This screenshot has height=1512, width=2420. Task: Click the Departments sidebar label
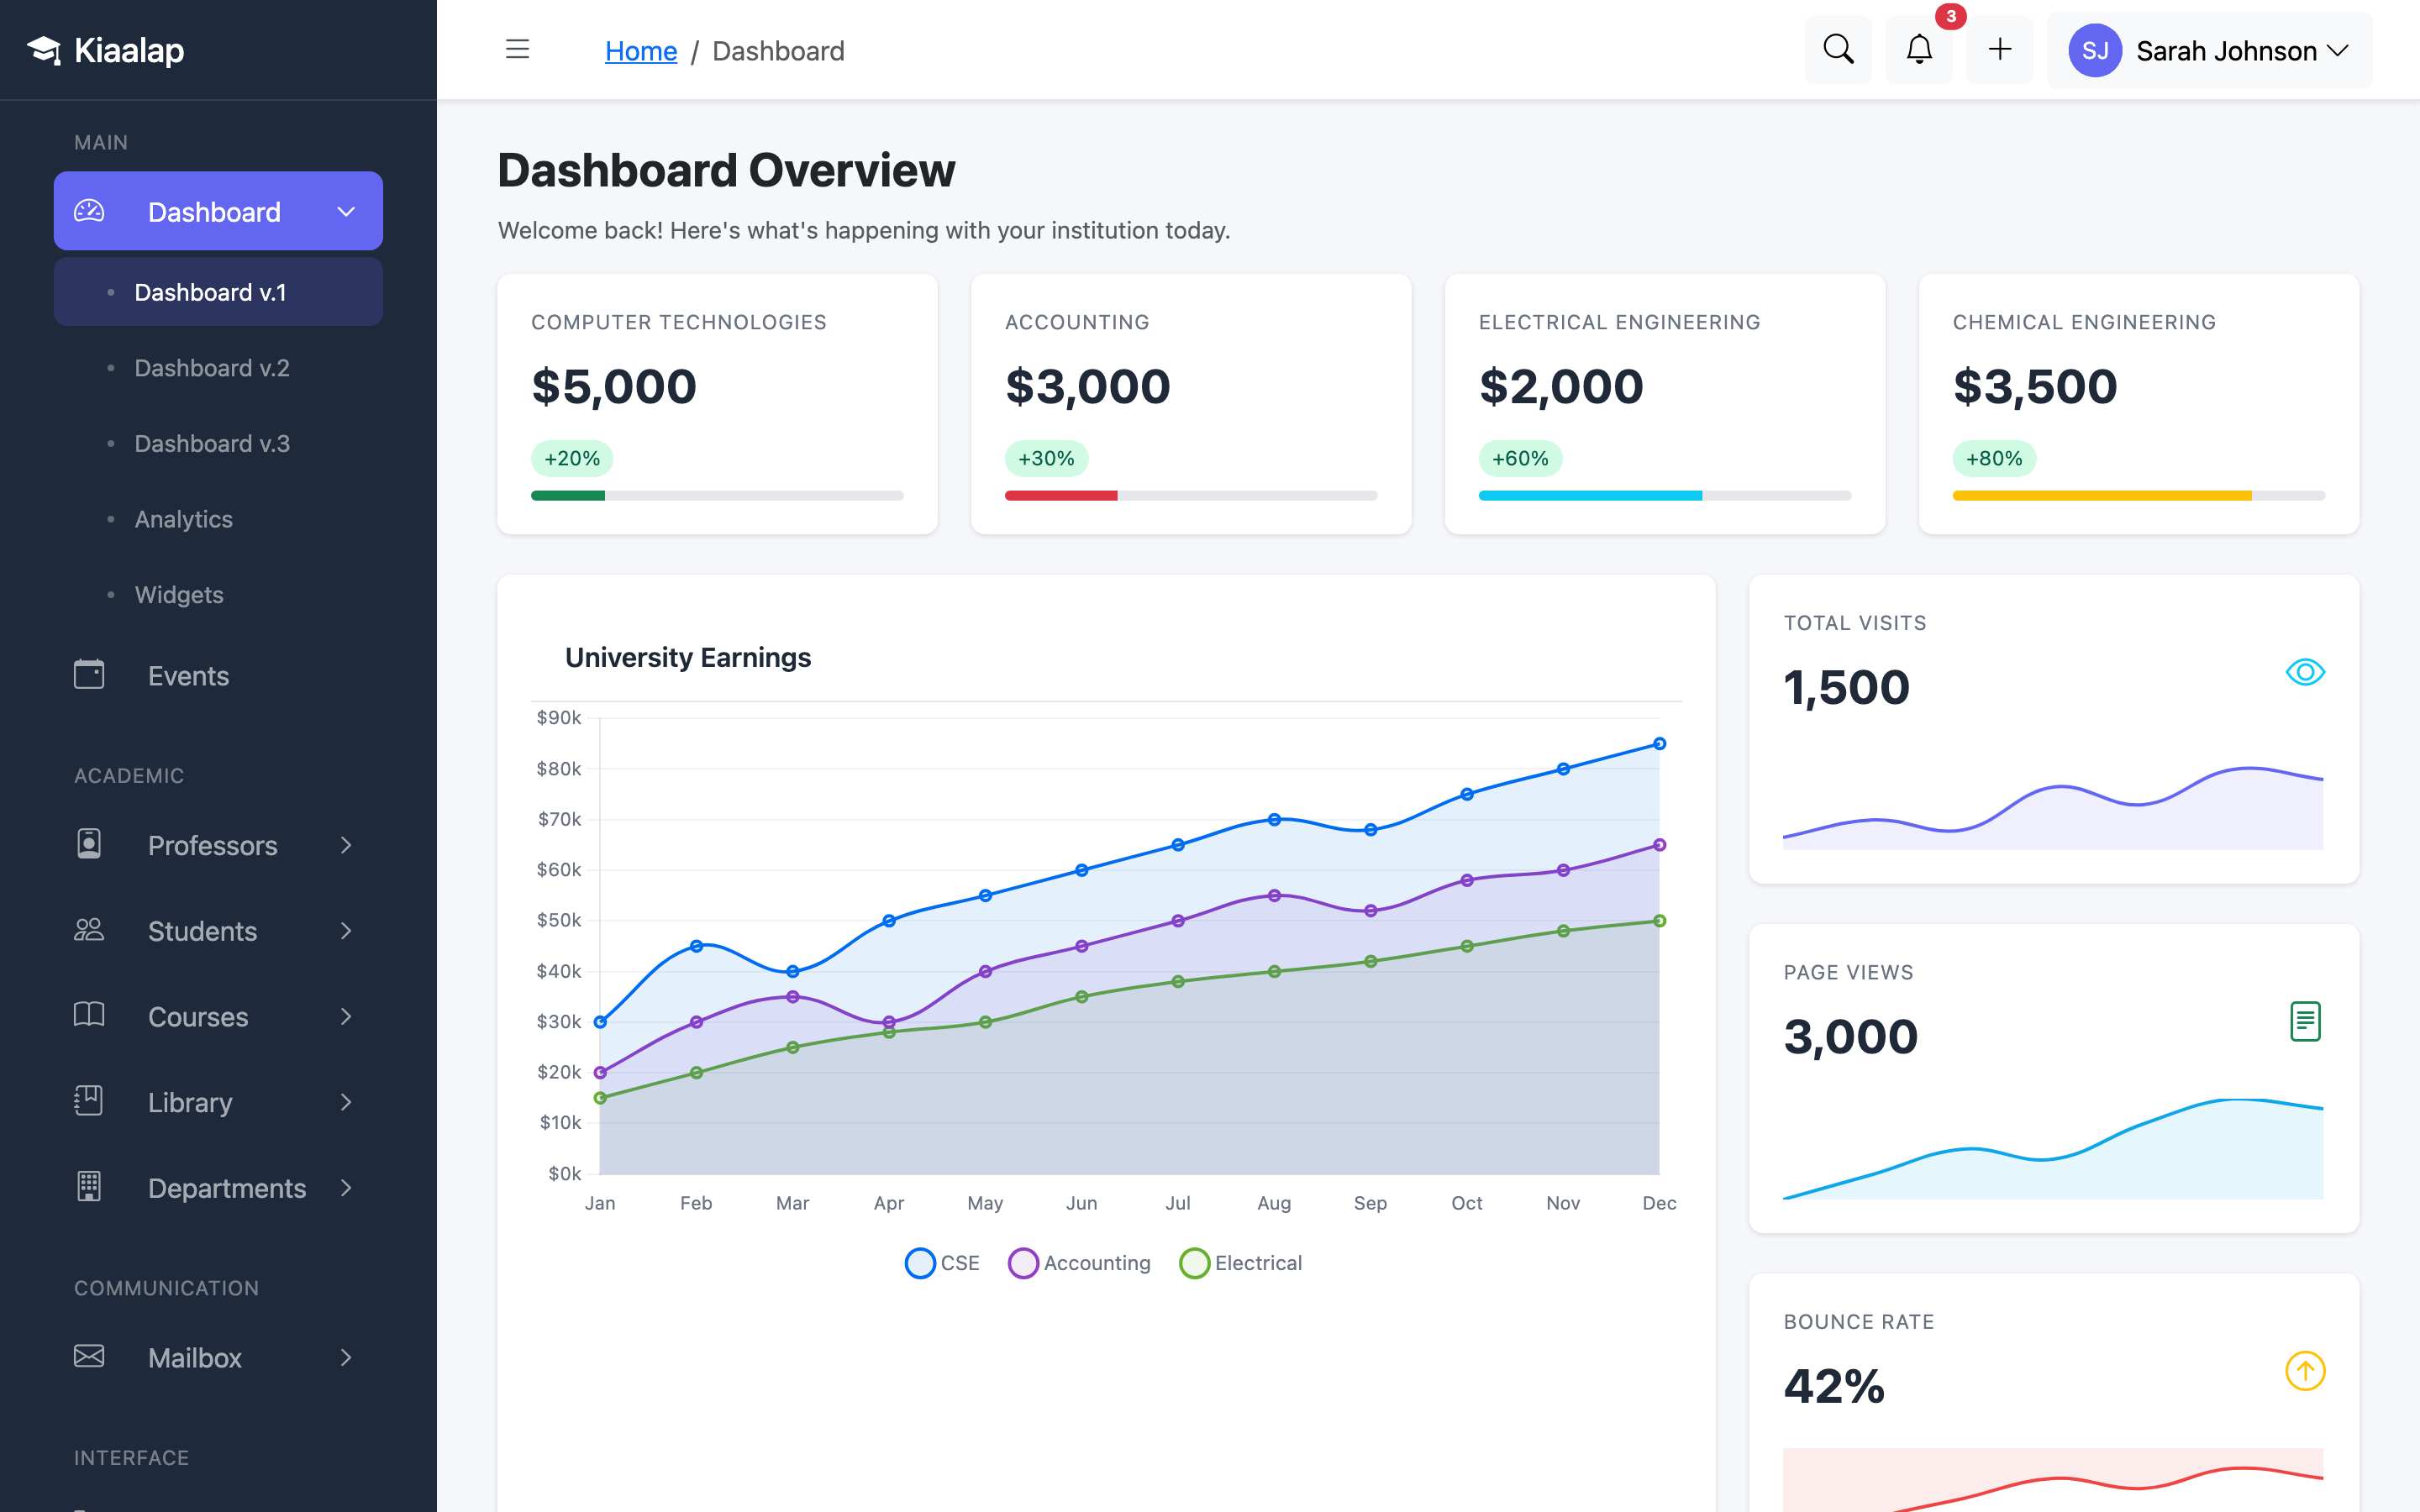pyautogui.click(x=227, y=1188)
